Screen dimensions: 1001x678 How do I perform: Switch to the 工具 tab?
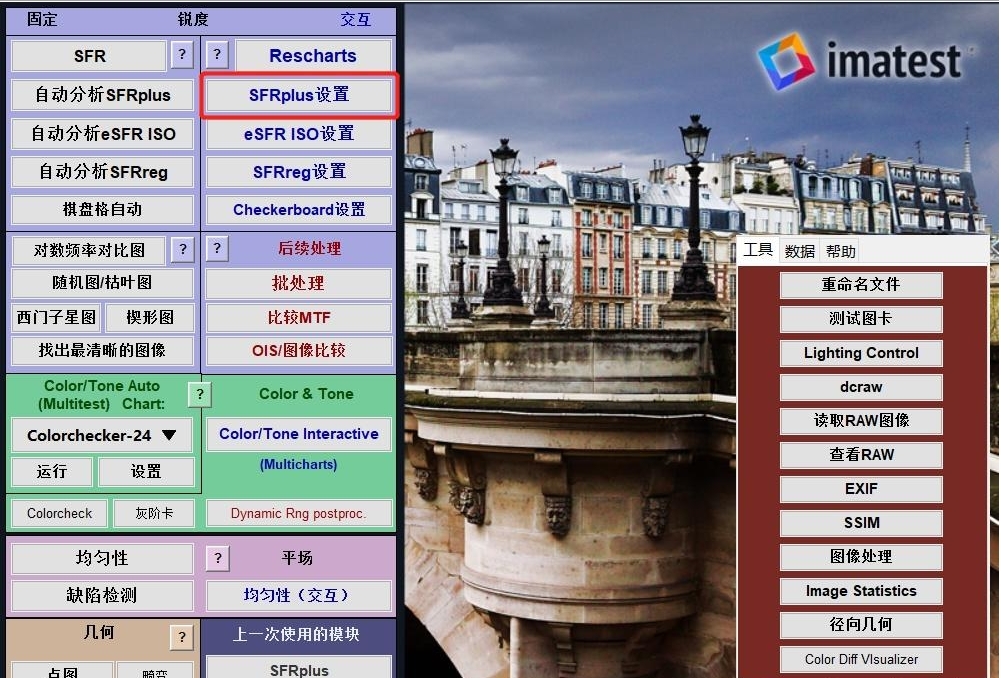click(x=758, y=250)
